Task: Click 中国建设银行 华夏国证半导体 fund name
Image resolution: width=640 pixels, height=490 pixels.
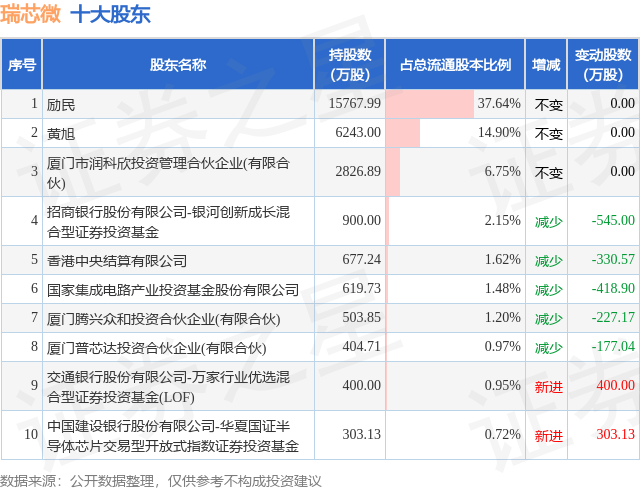Action: click(173, 436)
